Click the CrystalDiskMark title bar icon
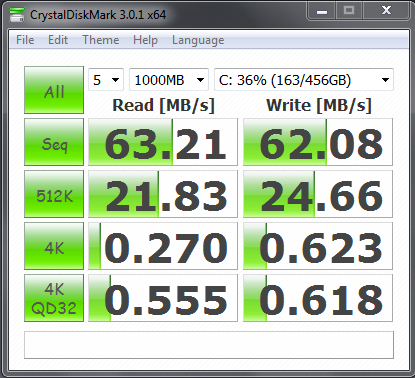The image size is (415, 378). click(17, 14)
